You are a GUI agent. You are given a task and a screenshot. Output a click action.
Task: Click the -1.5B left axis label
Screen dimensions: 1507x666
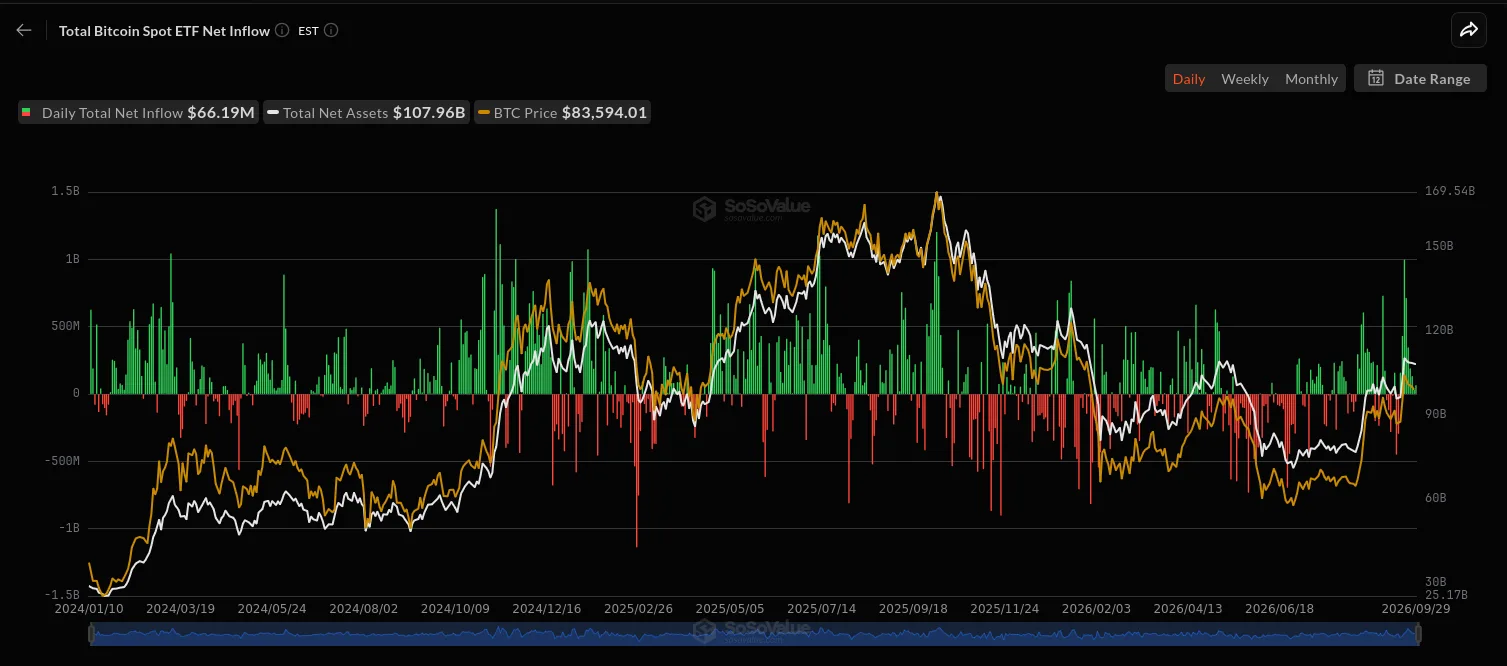click(62, 594)
